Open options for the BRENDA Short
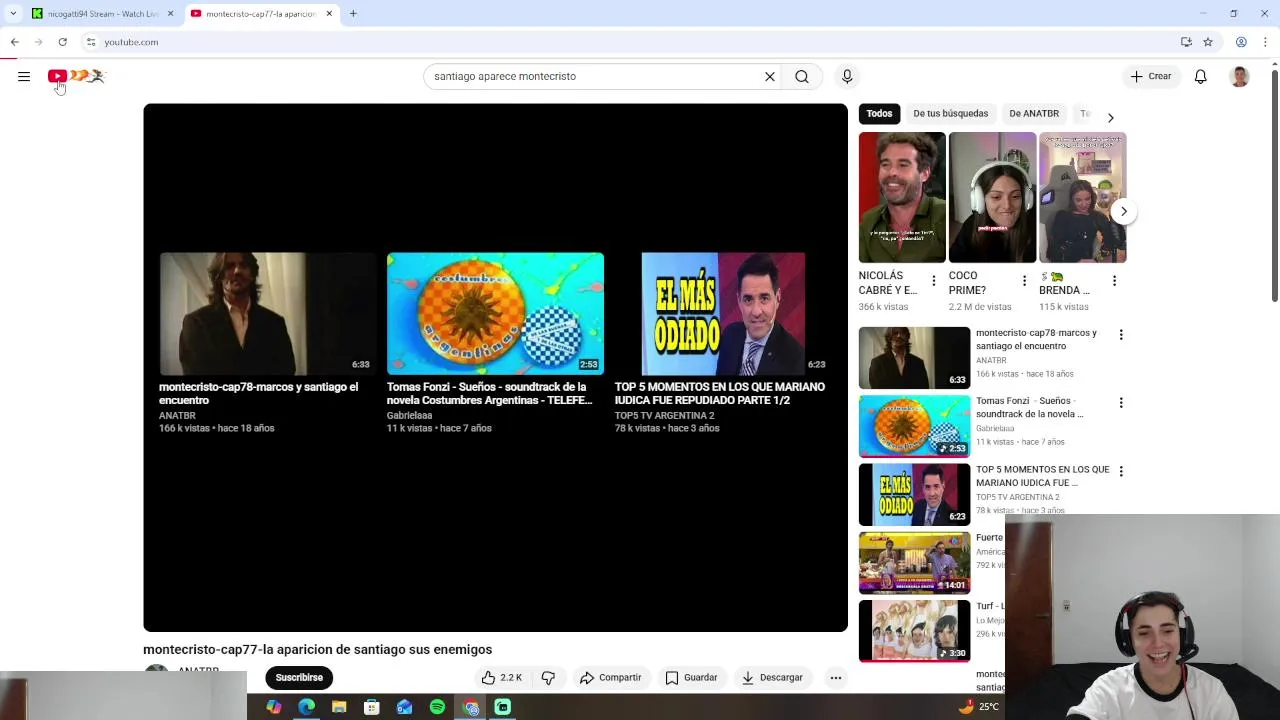This screenshot has height=720, width=1280. coord(1114,281)
